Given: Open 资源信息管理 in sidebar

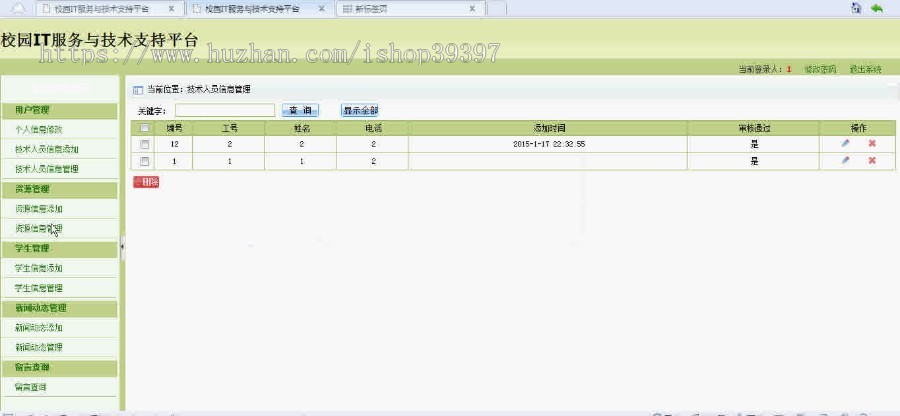Looking at the screenshot, I should (38, 228).
